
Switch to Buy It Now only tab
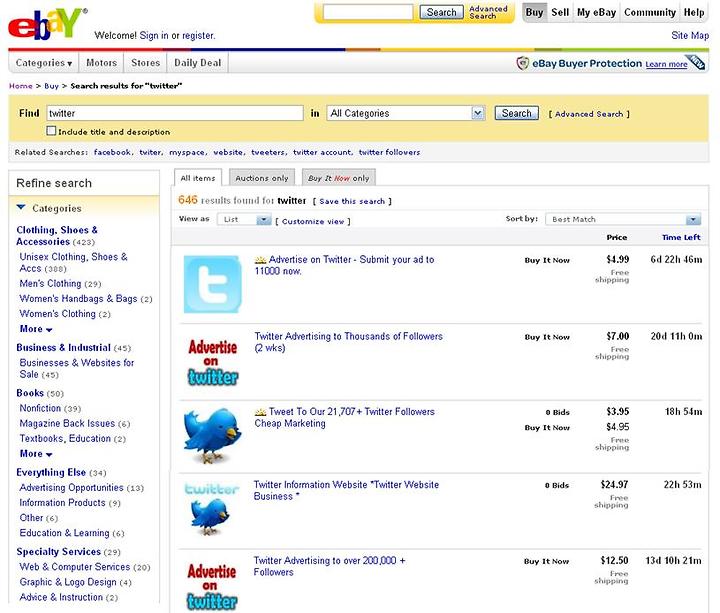click(339, 178)
